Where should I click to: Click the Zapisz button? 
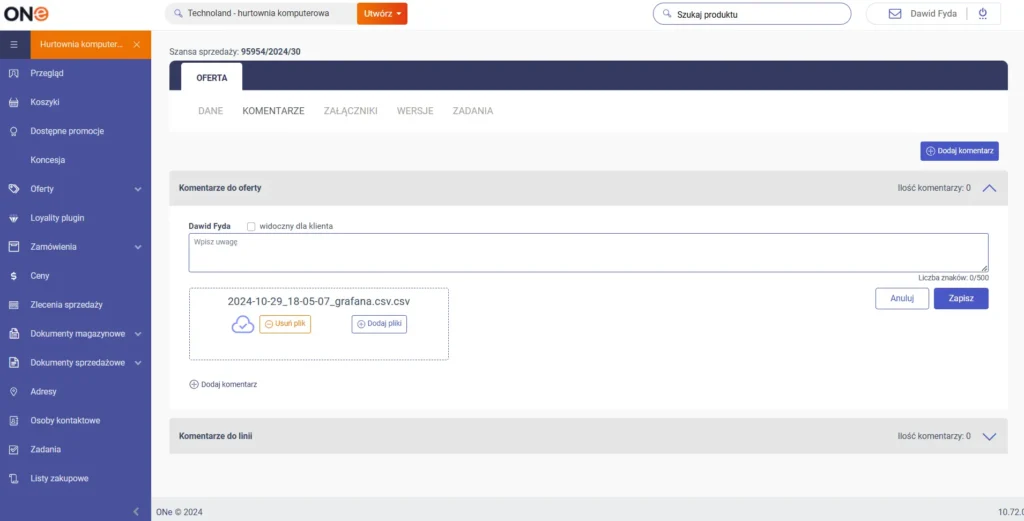(961, 298)
